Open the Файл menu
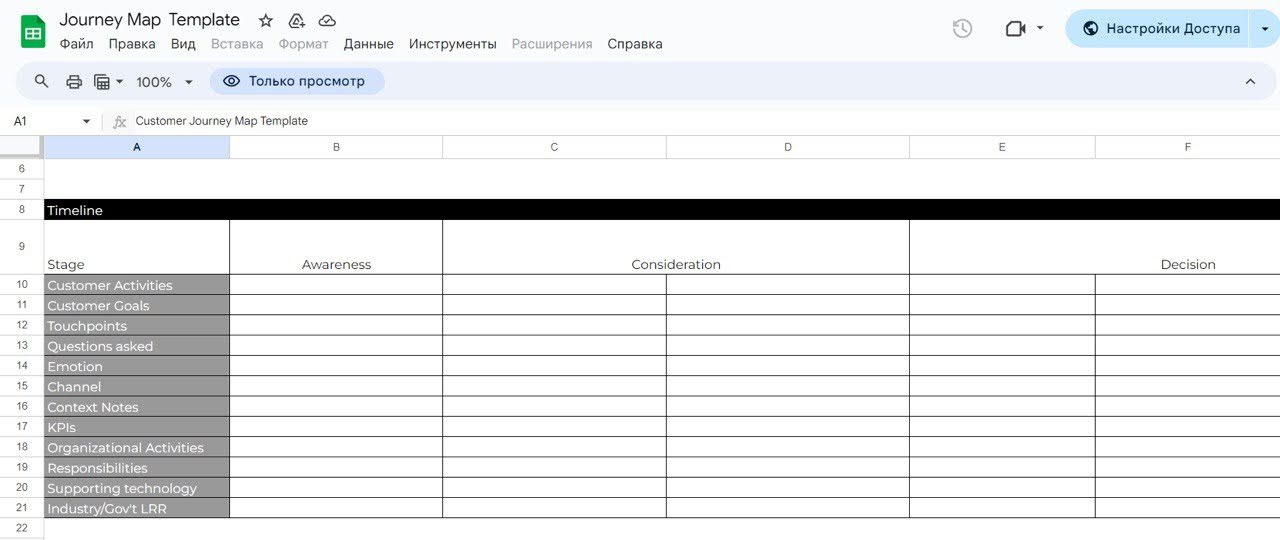 coord(76,44)
